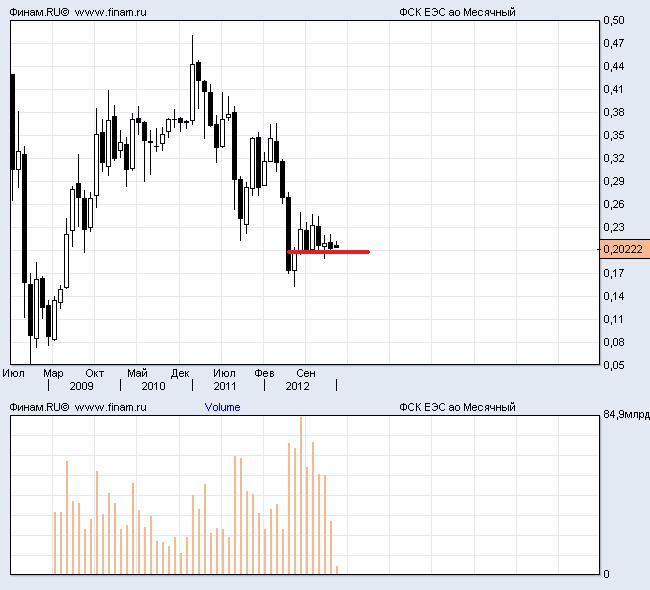Select the 0,35 price axis label
Viewport: 650px width, 590px height.
click(614, 135)
